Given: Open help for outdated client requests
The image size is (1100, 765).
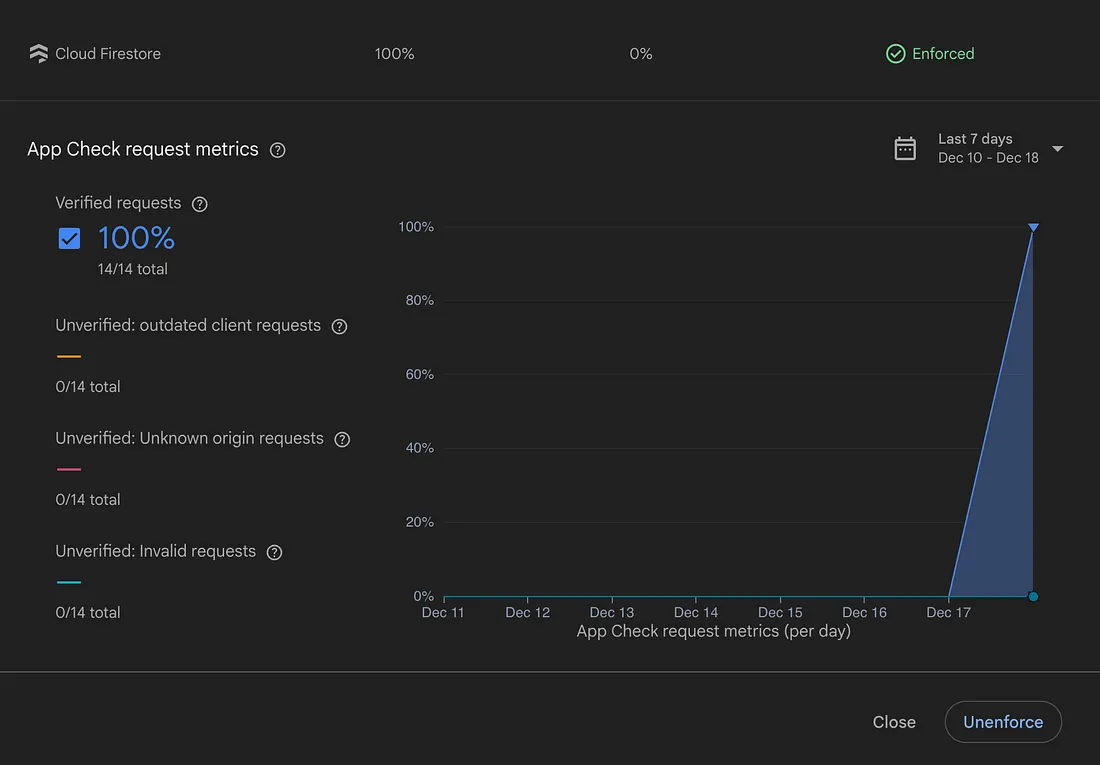Looking at the screenshot, I should point(340,326).
